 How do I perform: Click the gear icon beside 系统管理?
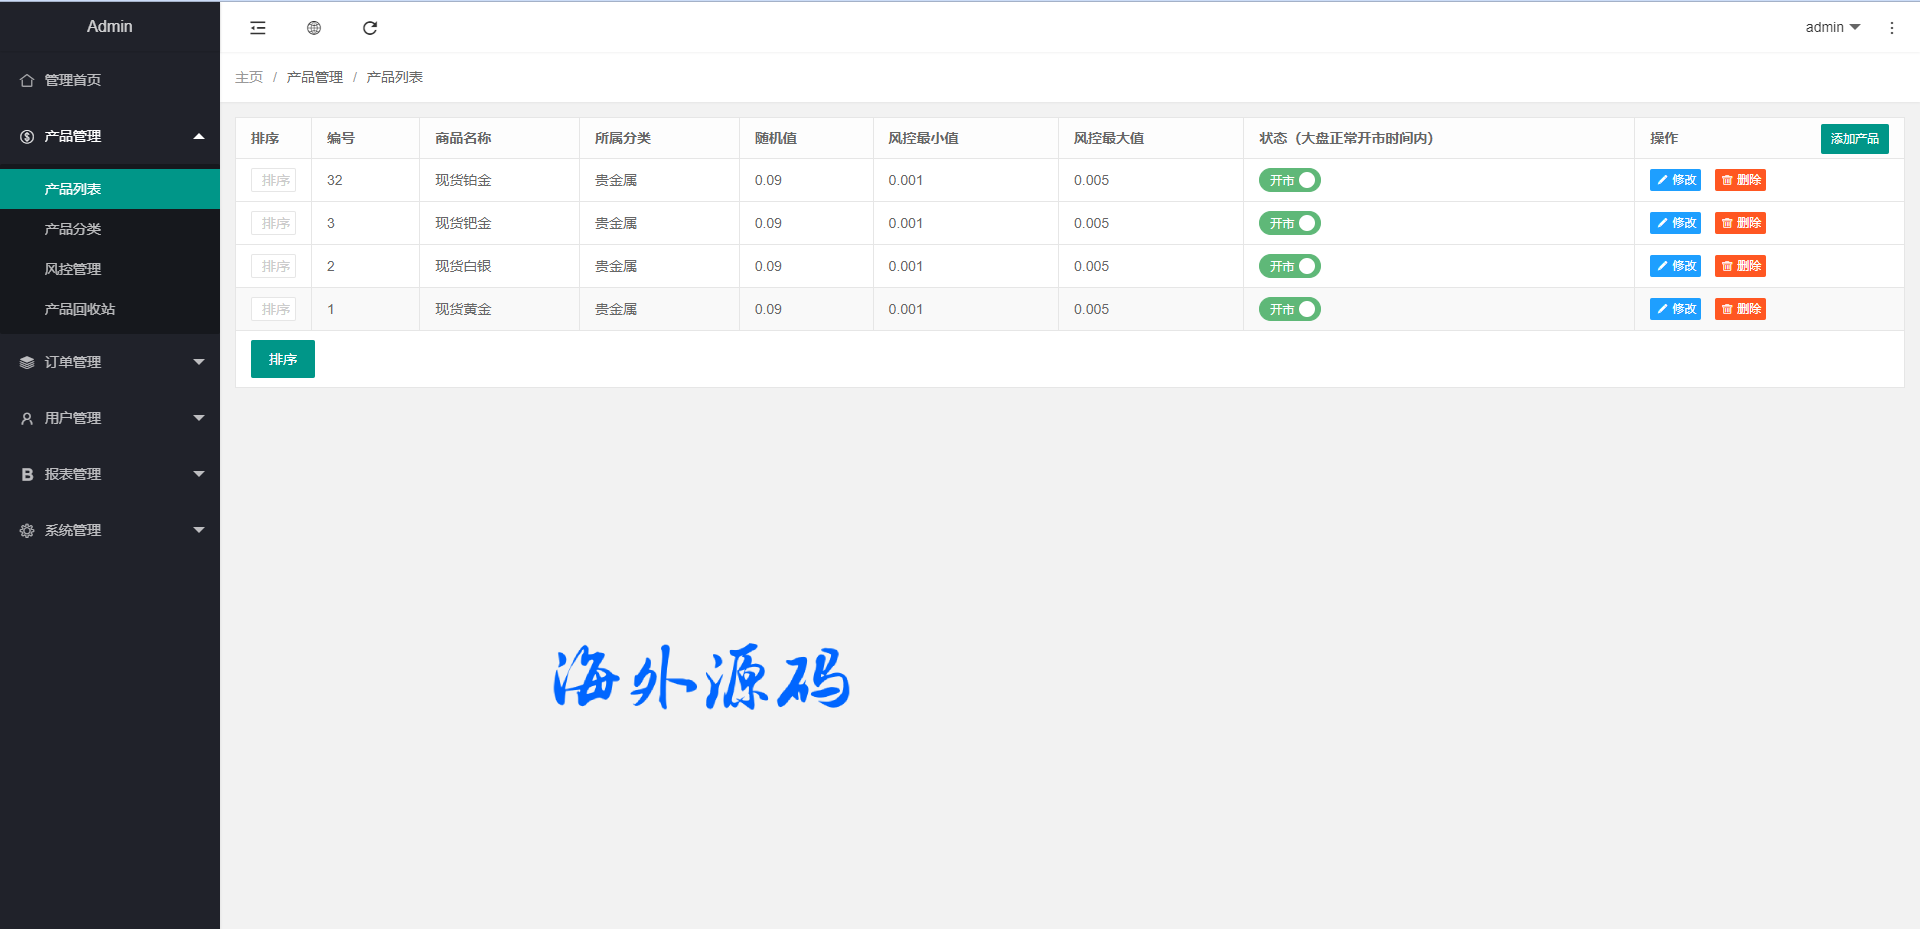27,530
